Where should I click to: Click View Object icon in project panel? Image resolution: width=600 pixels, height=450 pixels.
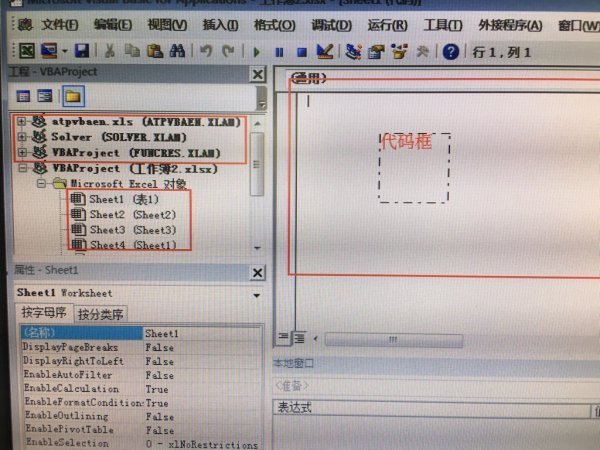tap(45, 96)
